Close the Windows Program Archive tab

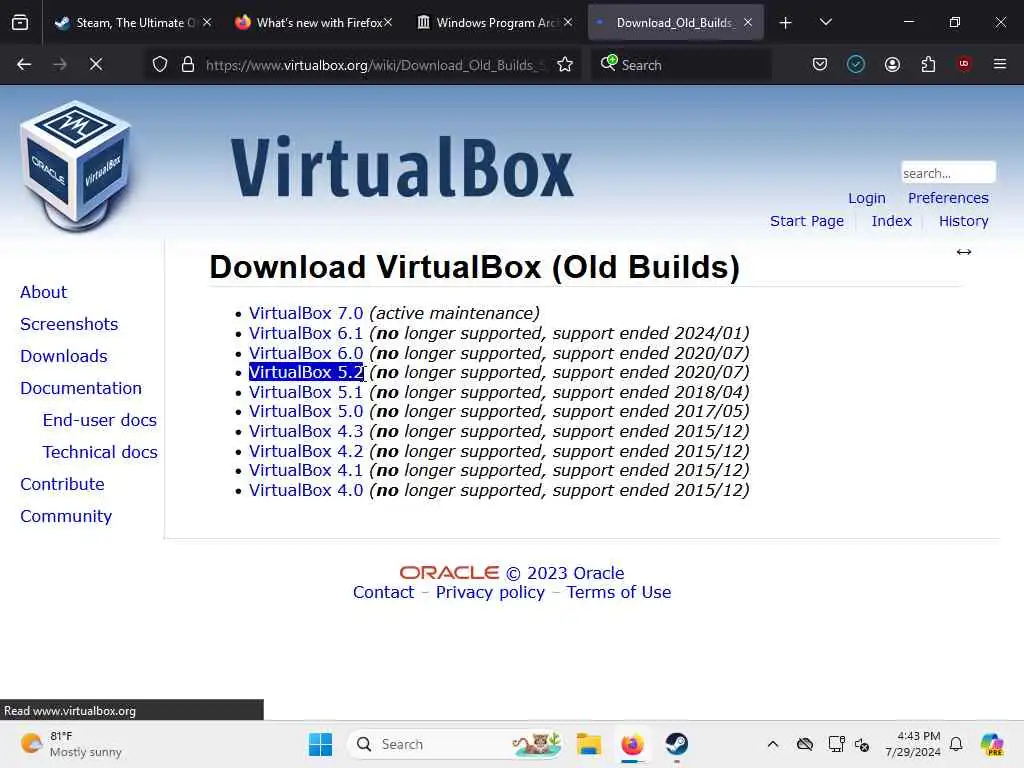click(568, 22)
